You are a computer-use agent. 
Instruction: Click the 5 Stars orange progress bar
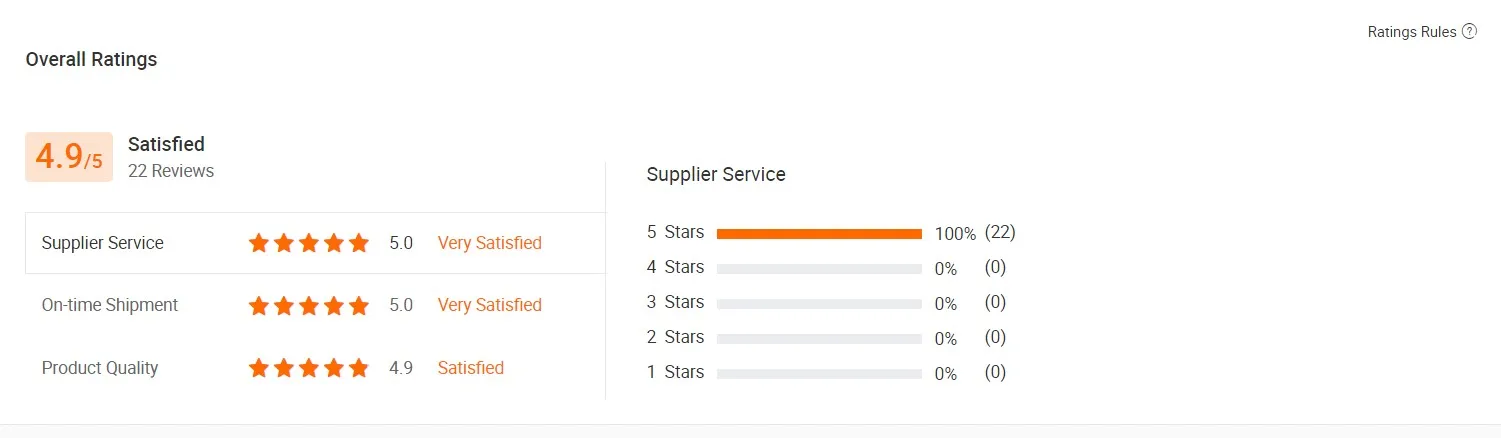819,234
